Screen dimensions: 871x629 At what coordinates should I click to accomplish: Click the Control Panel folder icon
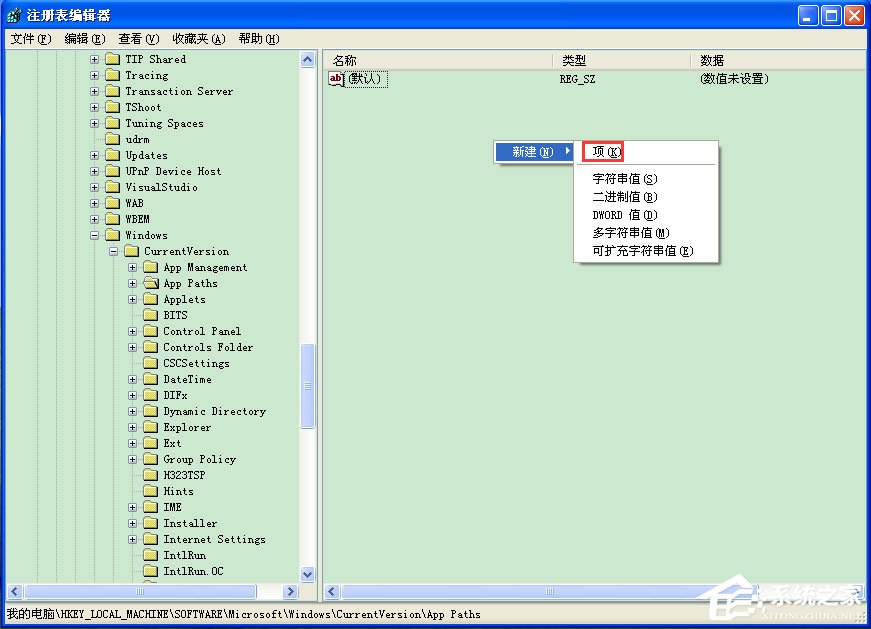click(150, 330)
